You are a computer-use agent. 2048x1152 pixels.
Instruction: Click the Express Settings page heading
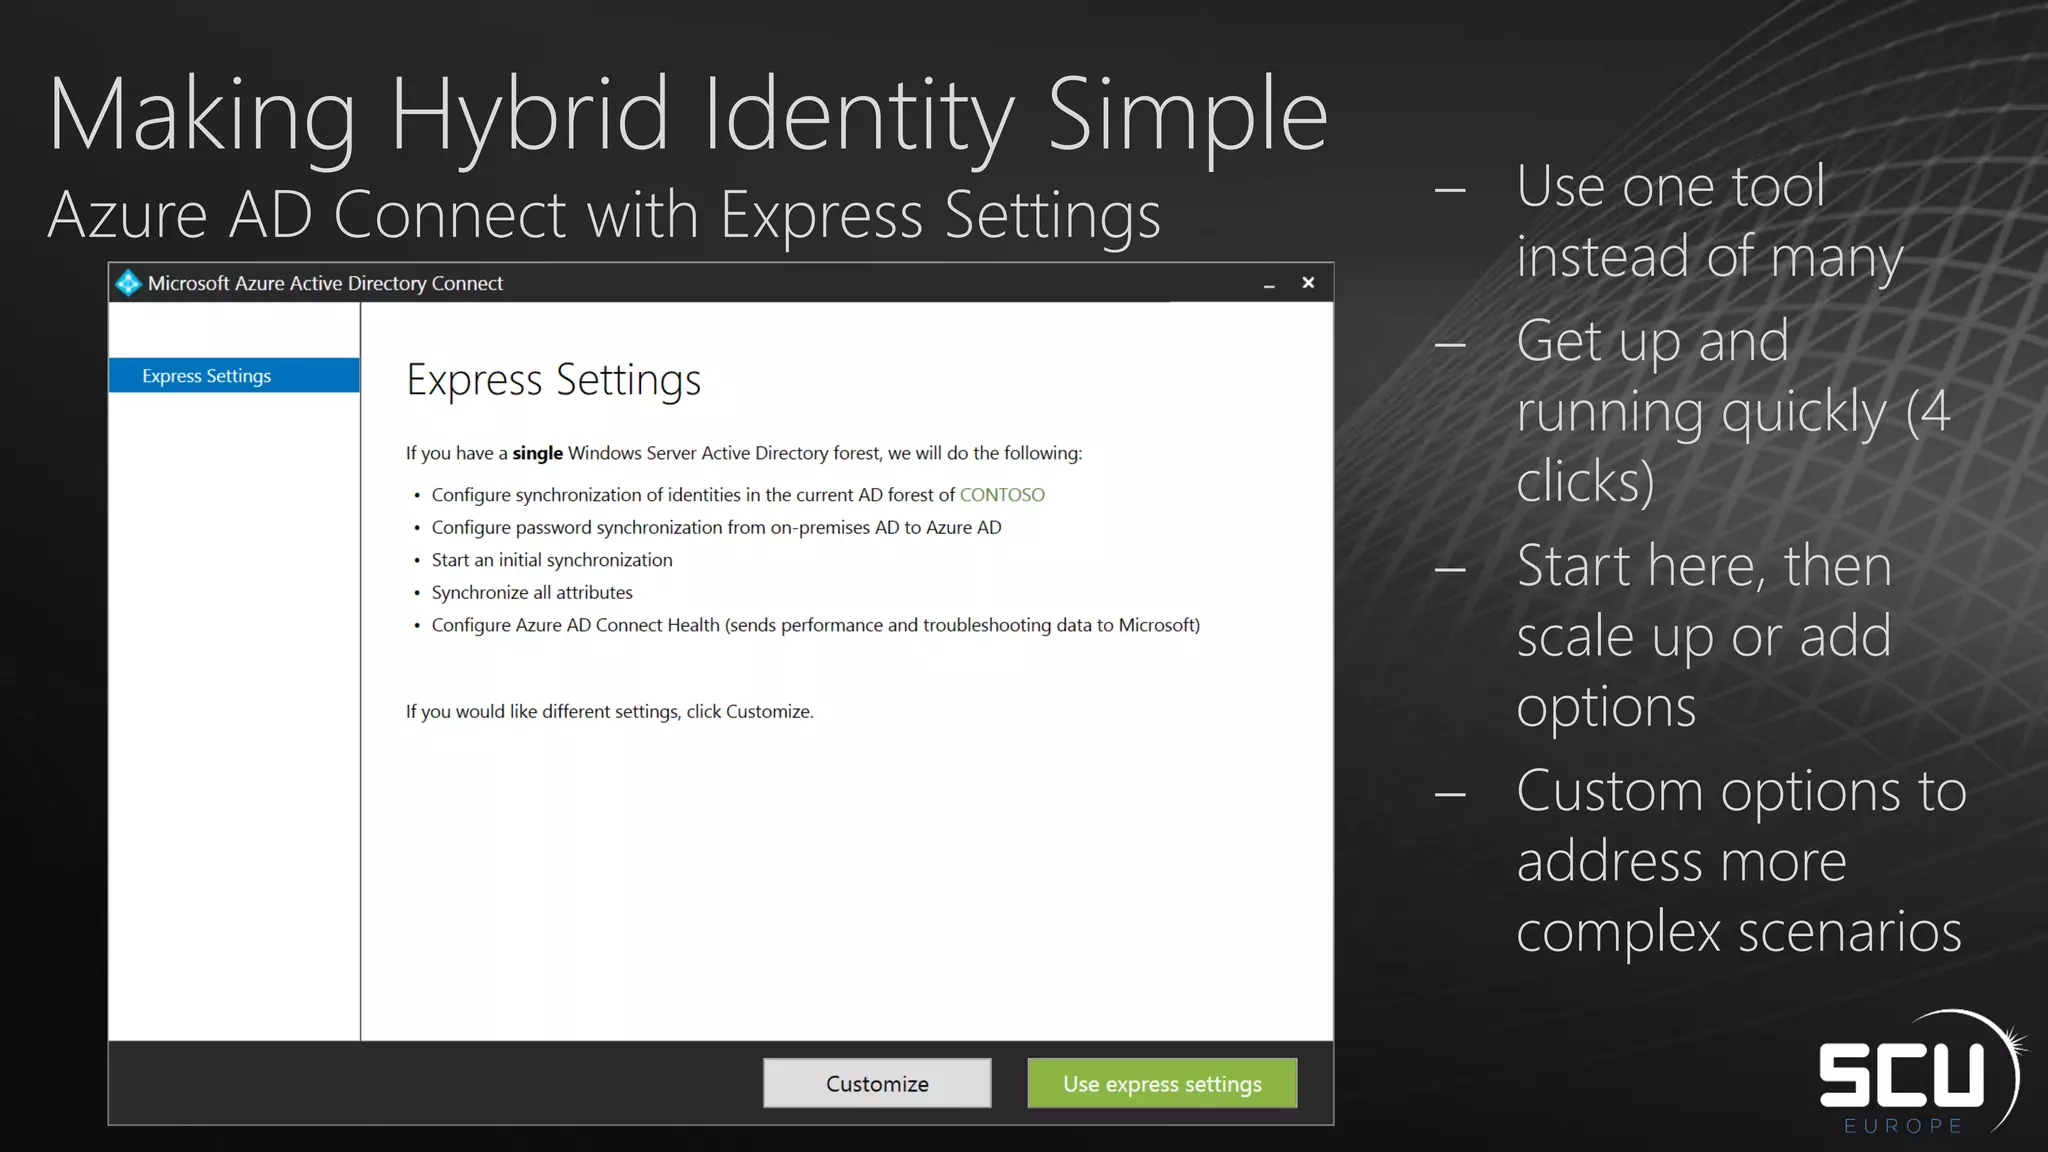tap(553, 381)
